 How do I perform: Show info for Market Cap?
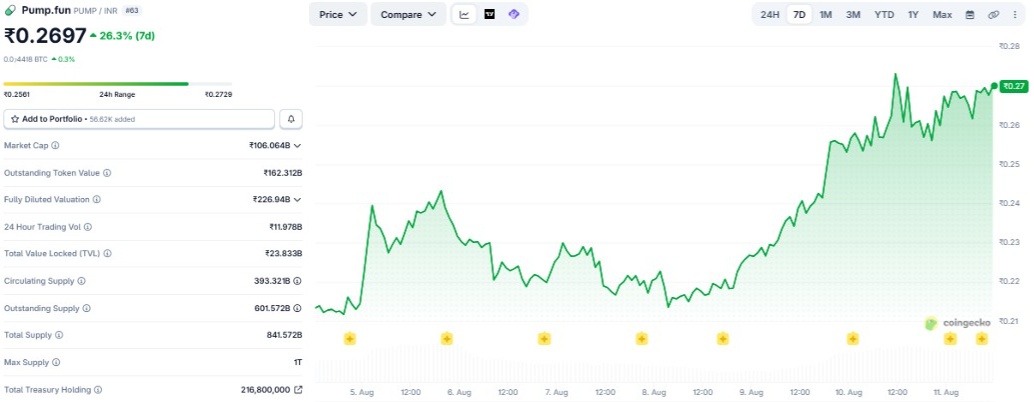[55, 145]
